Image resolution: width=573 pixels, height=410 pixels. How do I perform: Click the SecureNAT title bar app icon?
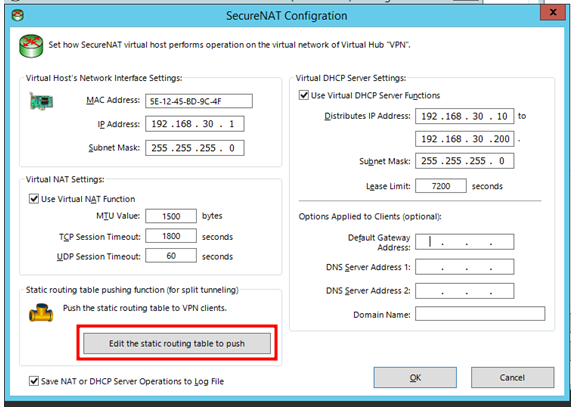[18, 15]
